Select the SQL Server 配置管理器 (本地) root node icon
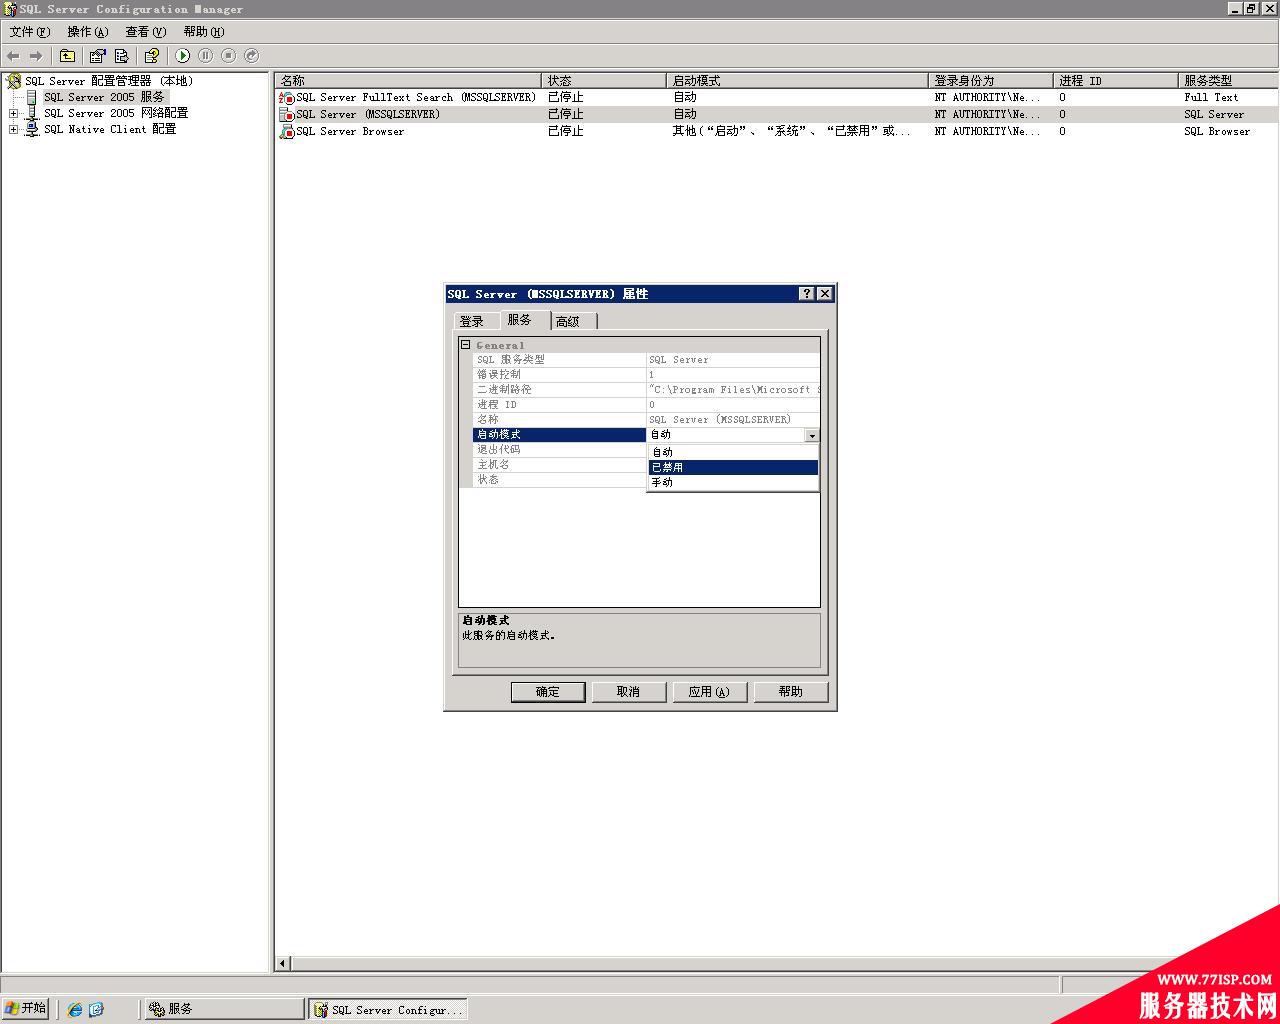The width and height of the screenshot is (1280, 1024). (x=14, y=81)
